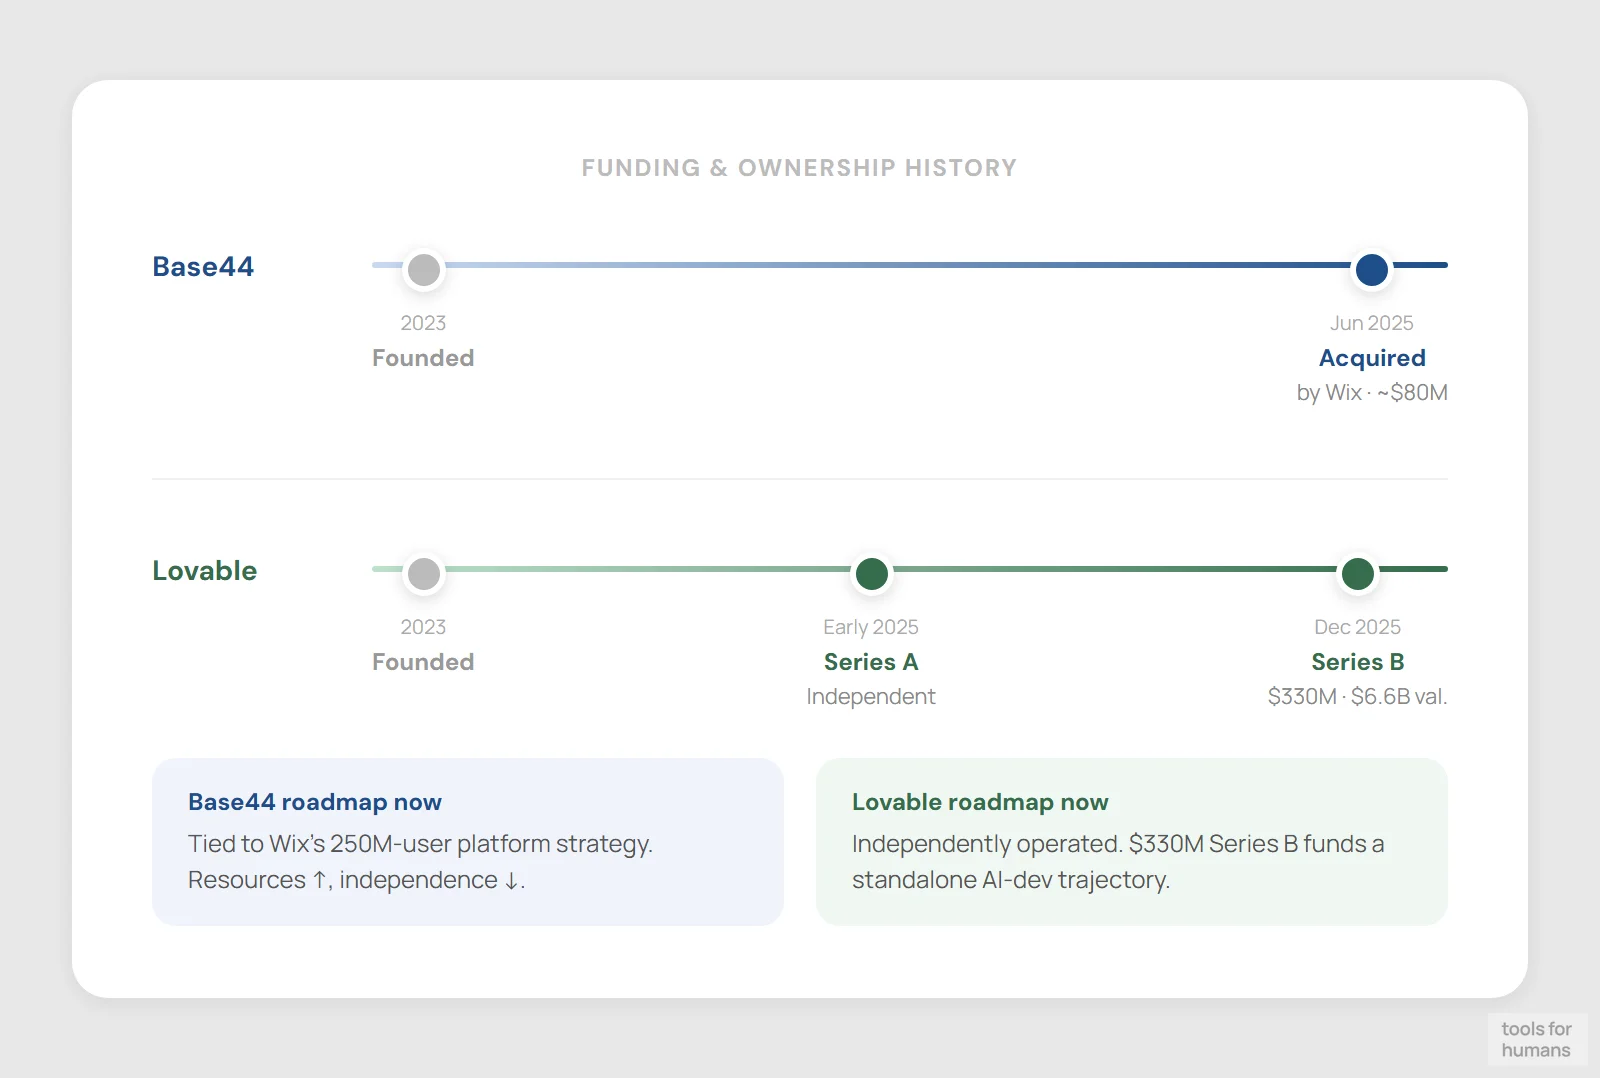The width and height of the screenshot is (1600, 1078).
Task: Click the Early 2025 Series A marker
Action: [871, 573]
